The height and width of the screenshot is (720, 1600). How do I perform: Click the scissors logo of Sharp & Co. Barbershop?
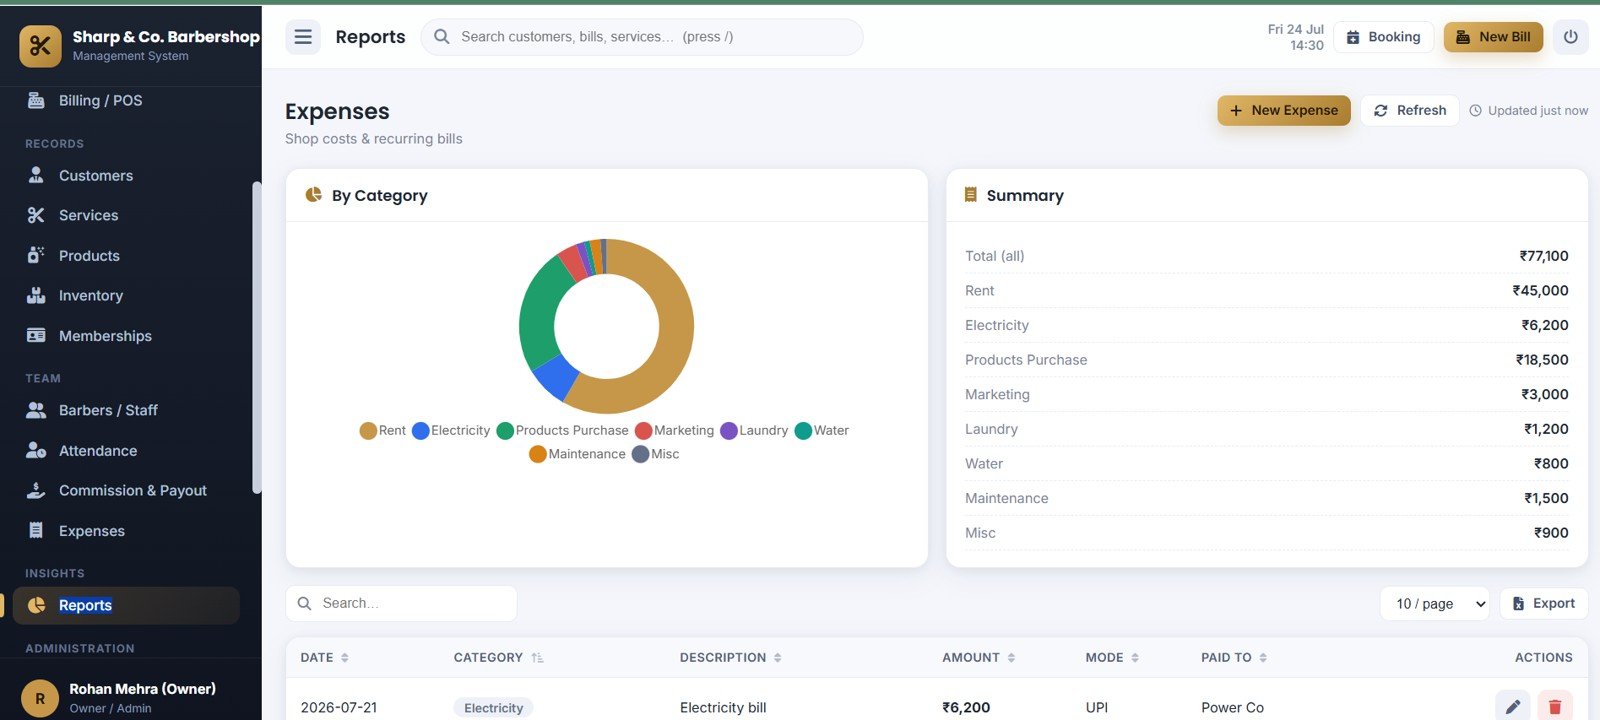(x=40, y=46)
